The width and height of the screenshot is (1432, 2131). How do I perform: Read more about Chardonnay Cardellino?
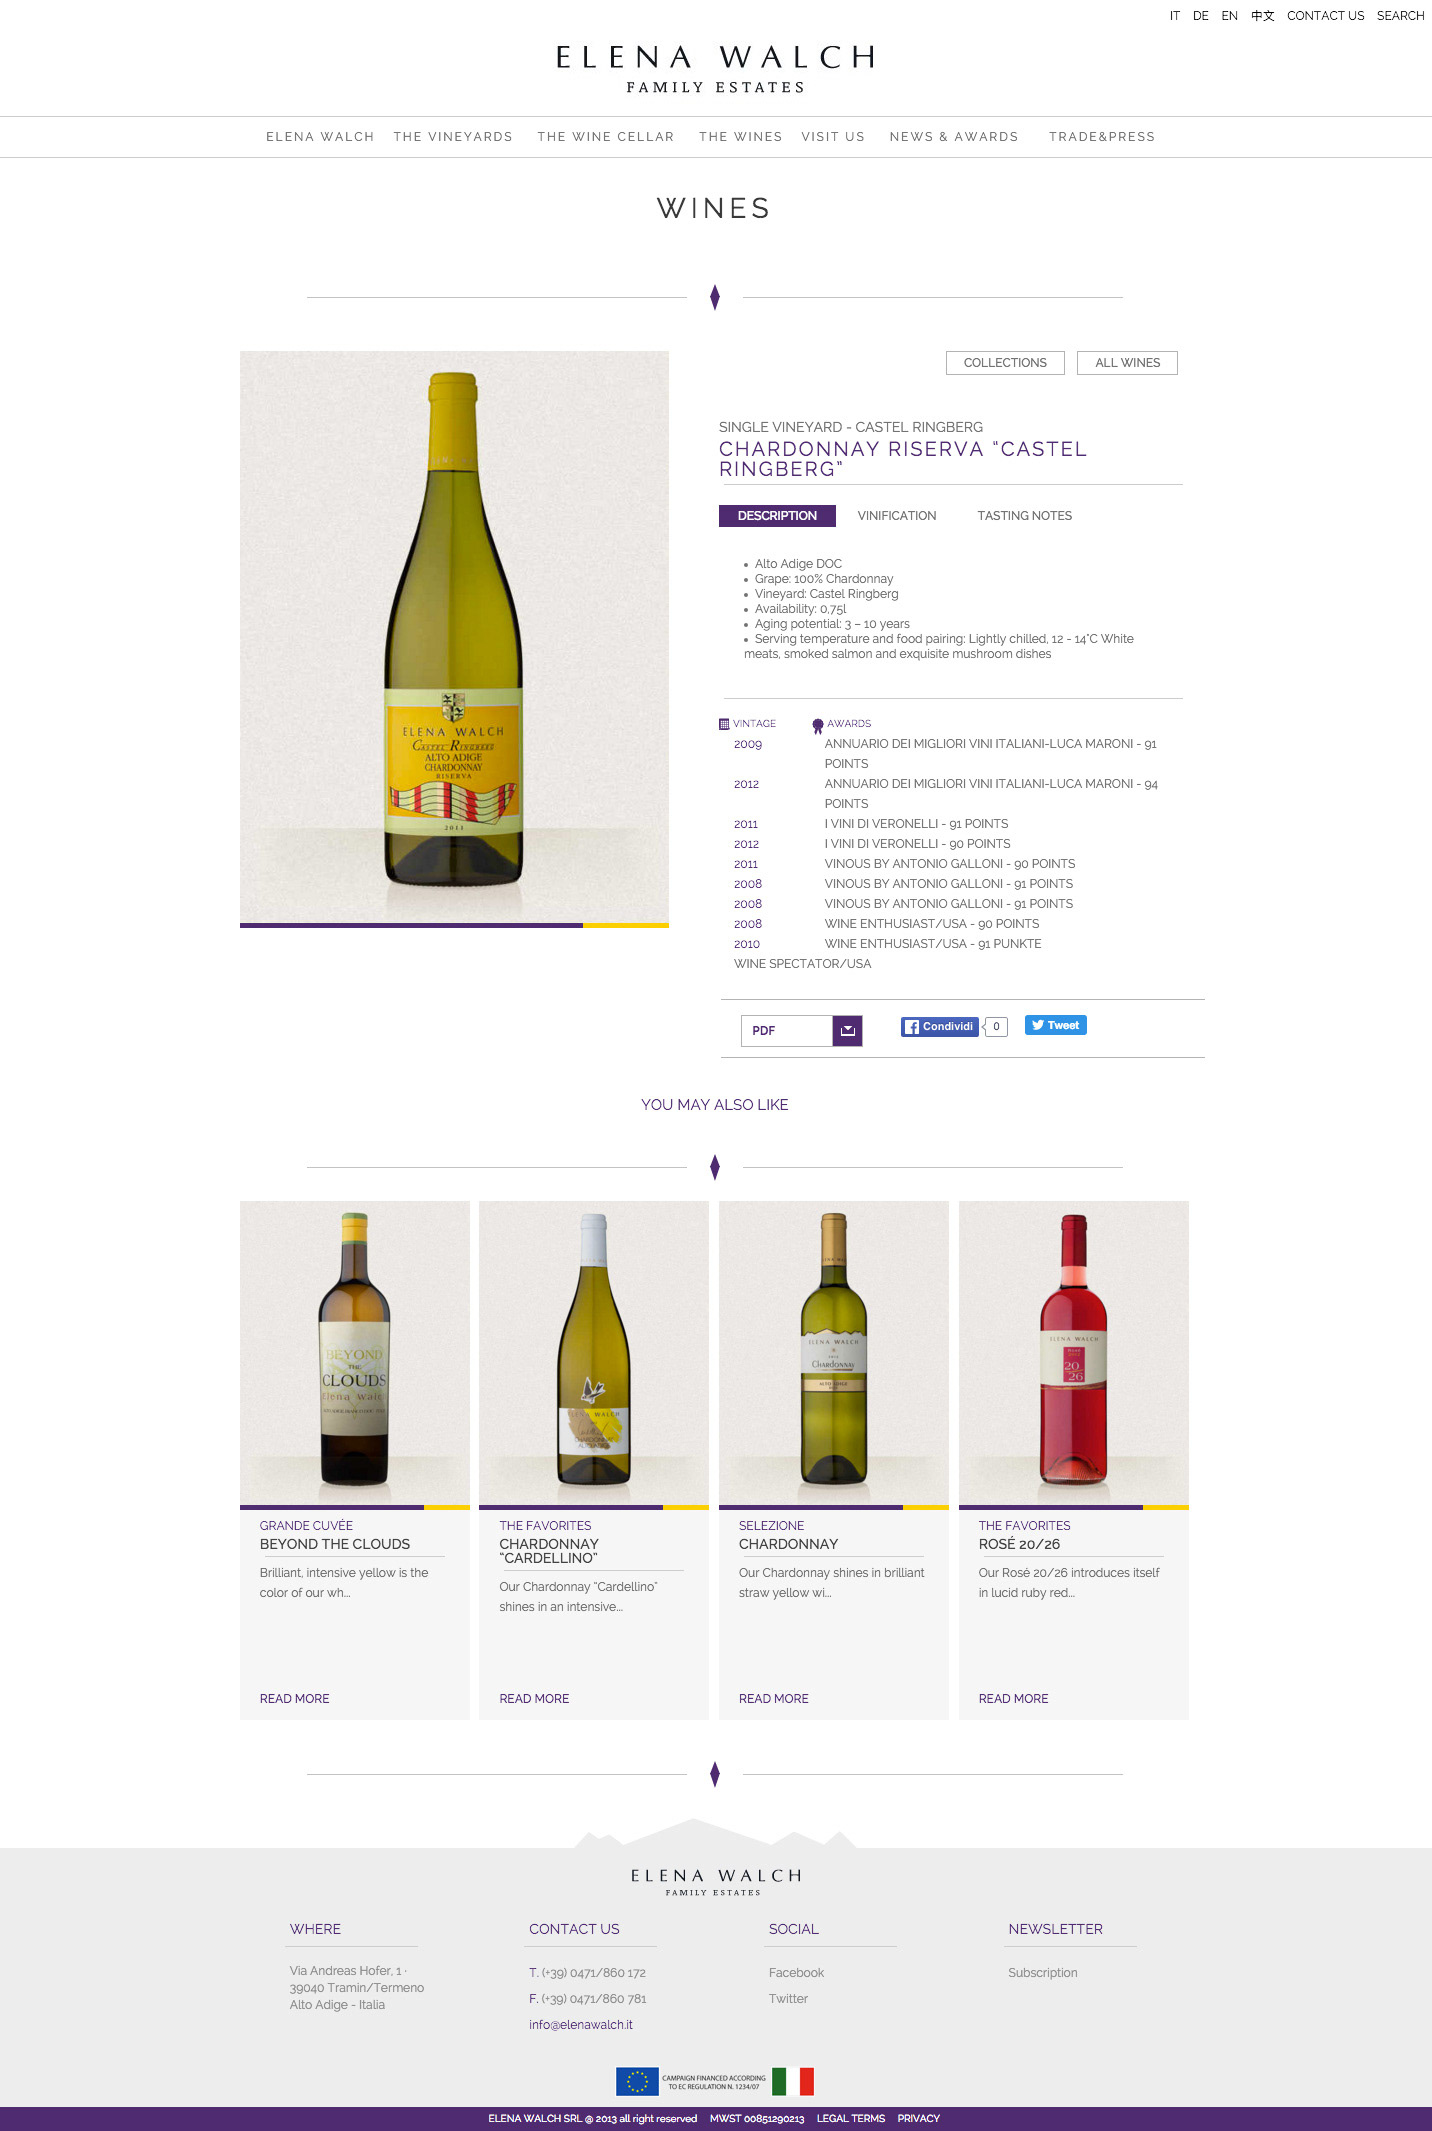click(534, 1699)
